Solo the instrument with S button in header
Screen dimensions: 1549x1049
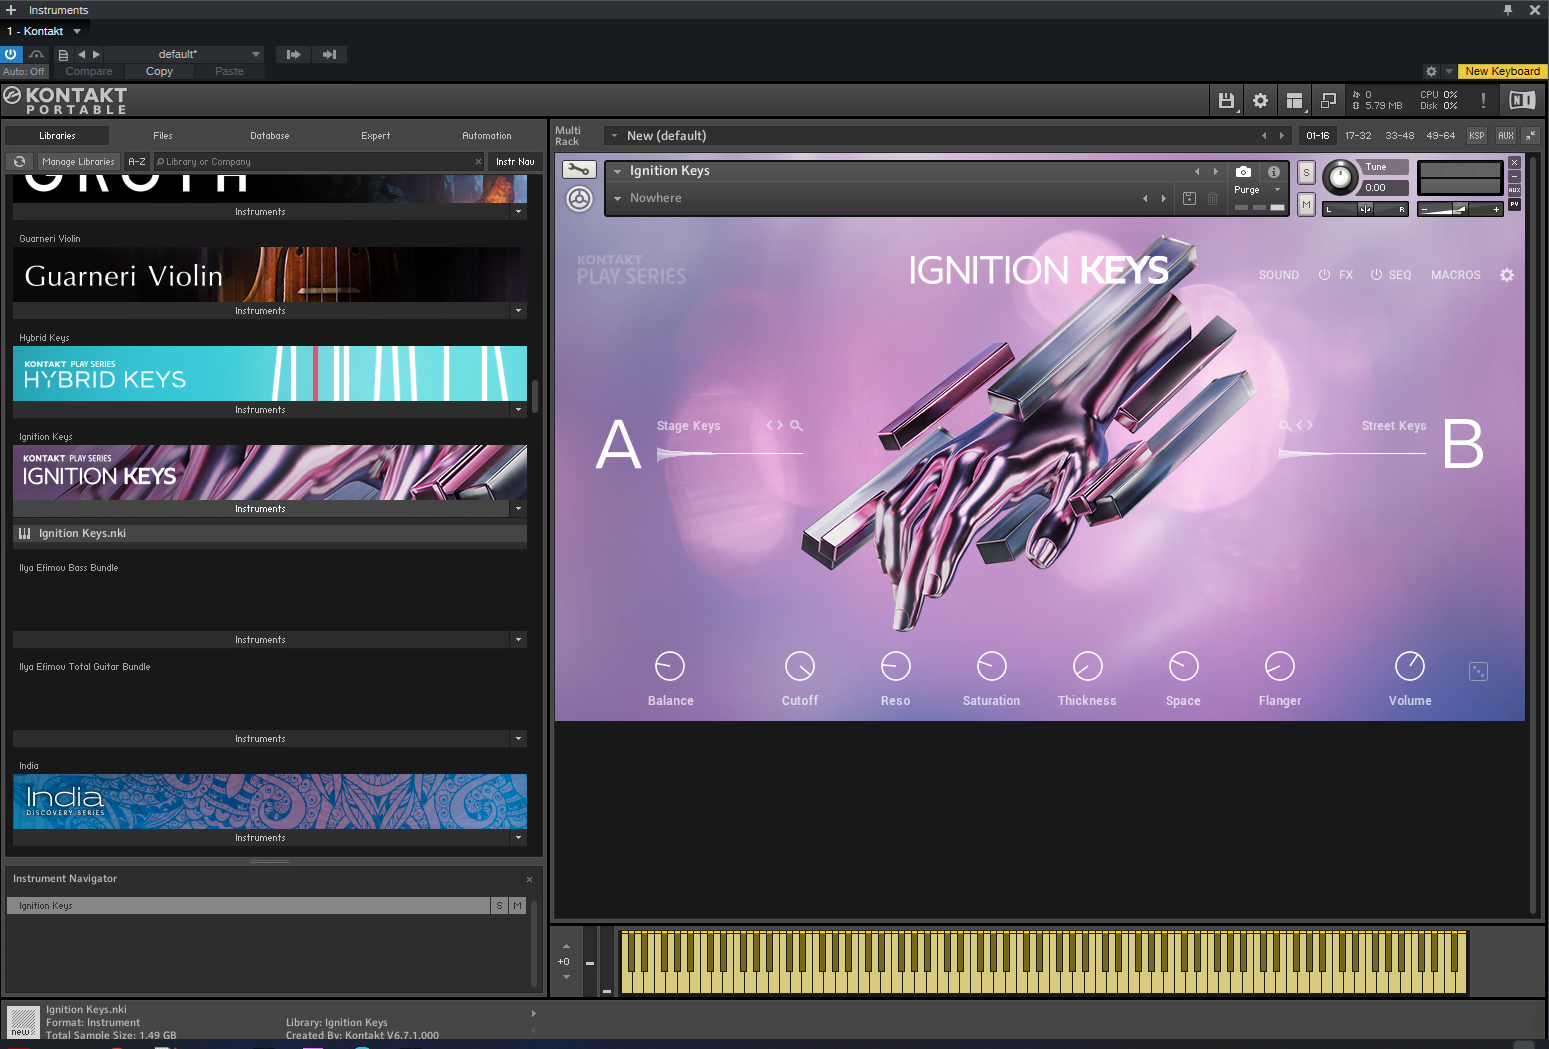tap(1306, 173)
